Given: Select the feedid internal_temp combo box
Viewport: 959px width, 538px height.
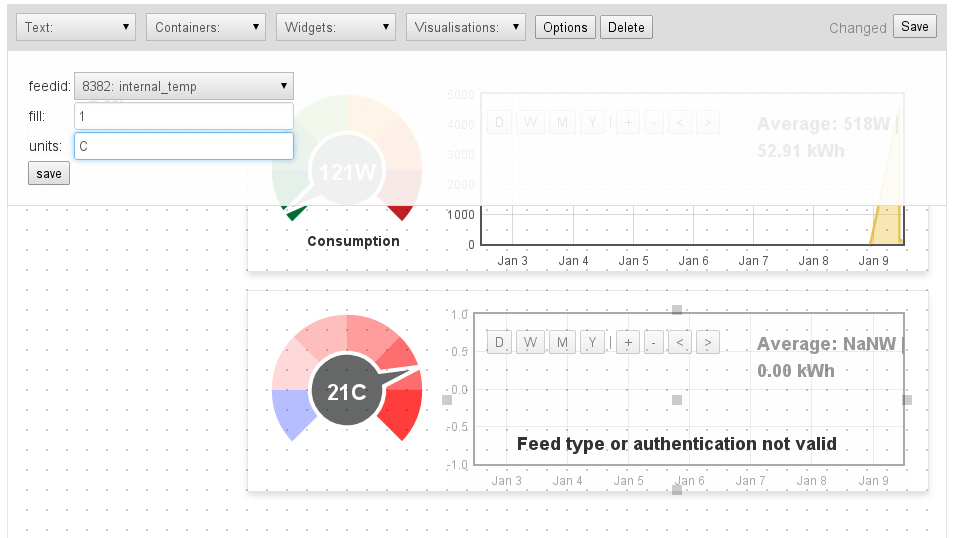Looking at the screenshot, I should [x=184, y=87].
